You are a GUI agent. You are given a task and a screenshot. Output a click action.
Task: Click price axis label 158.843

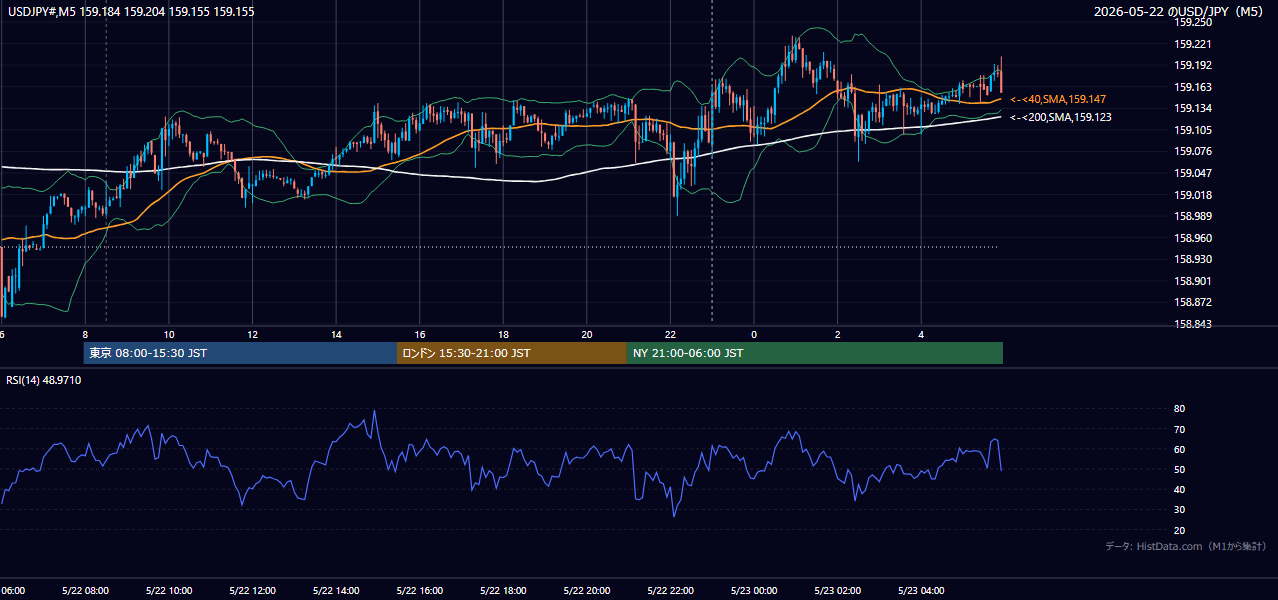1193,324
